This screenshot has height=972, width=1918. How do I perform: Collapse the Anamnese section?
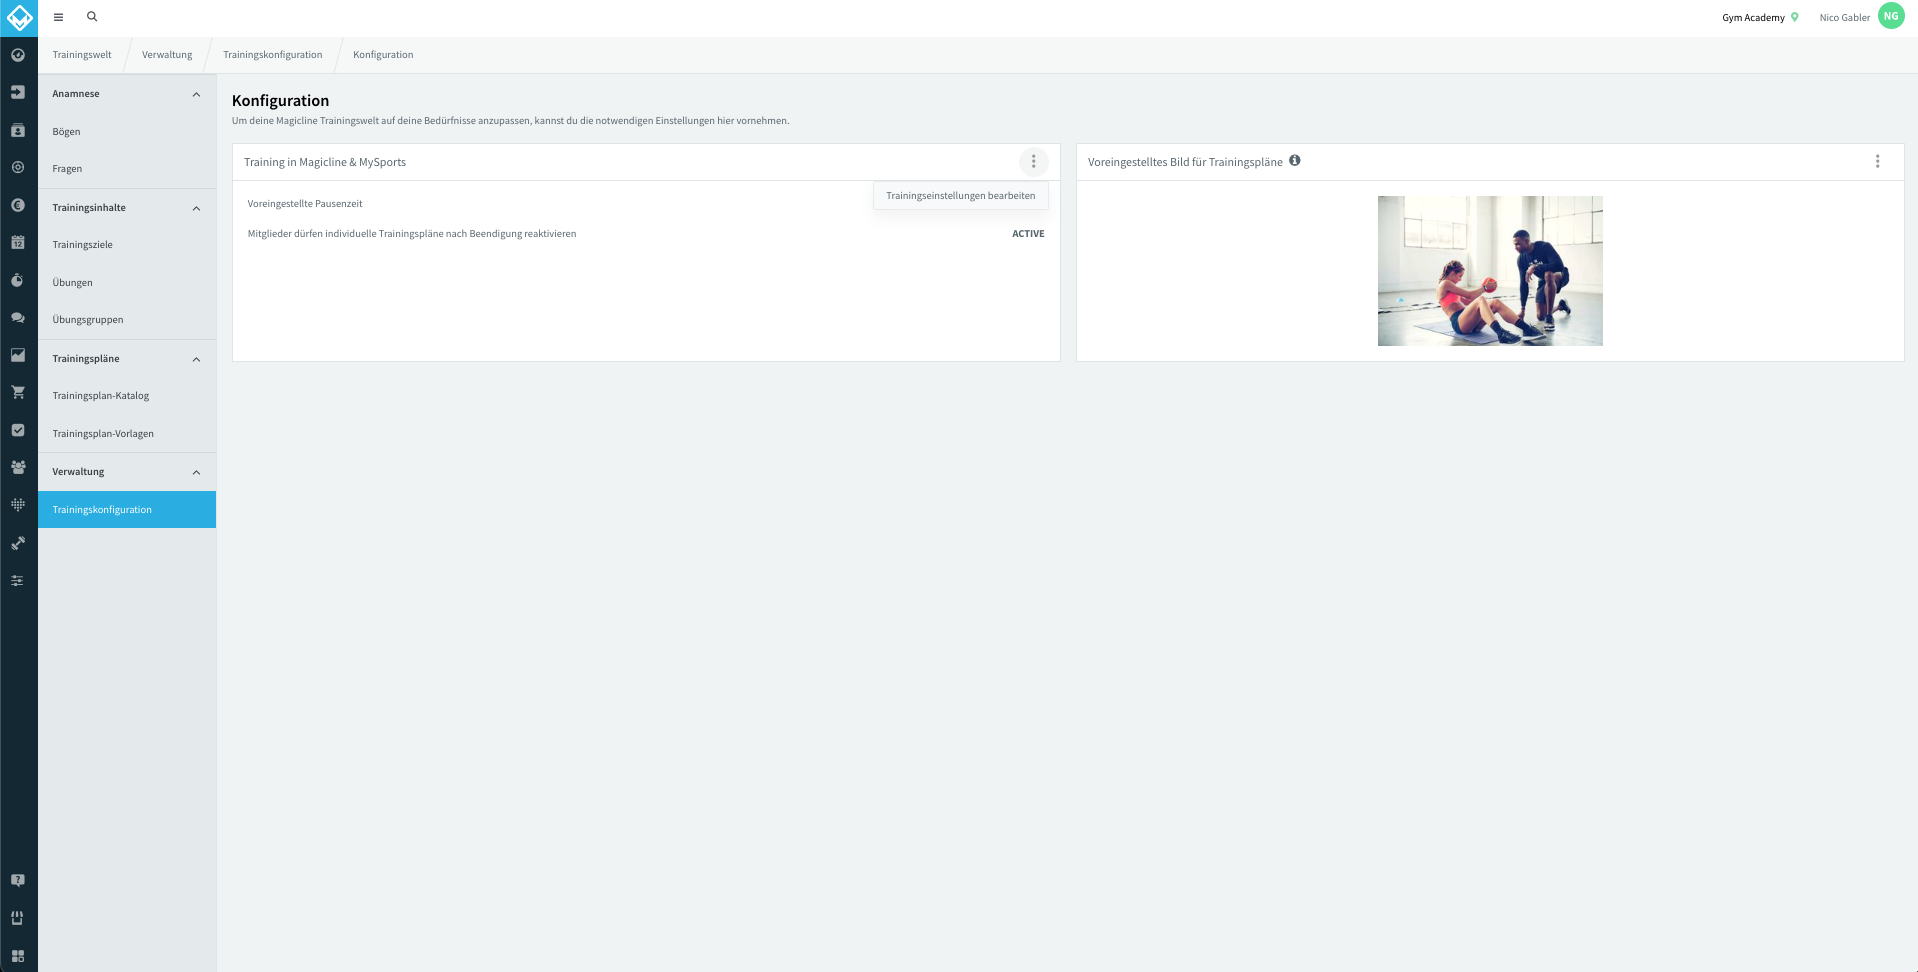[x=196, y=94]
